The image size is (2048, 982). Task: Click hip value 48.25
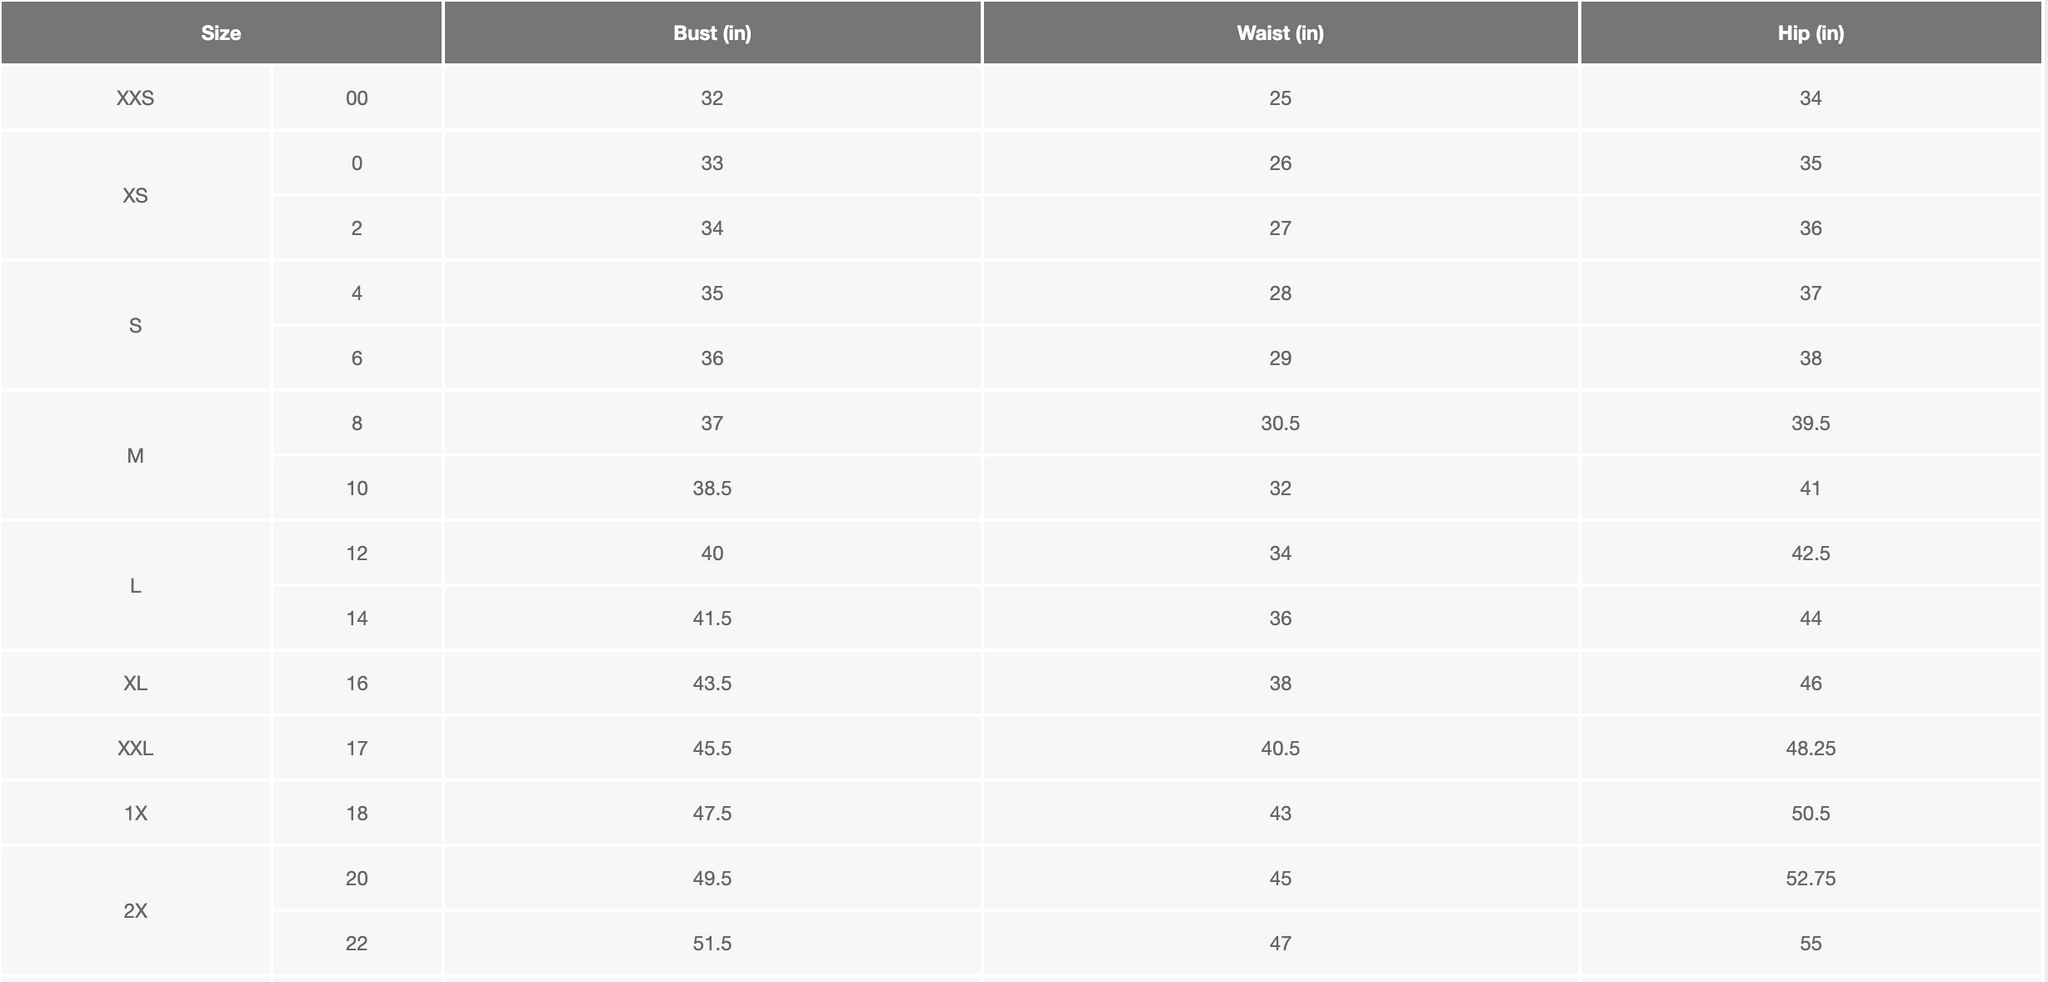(x=1811, y=748)
